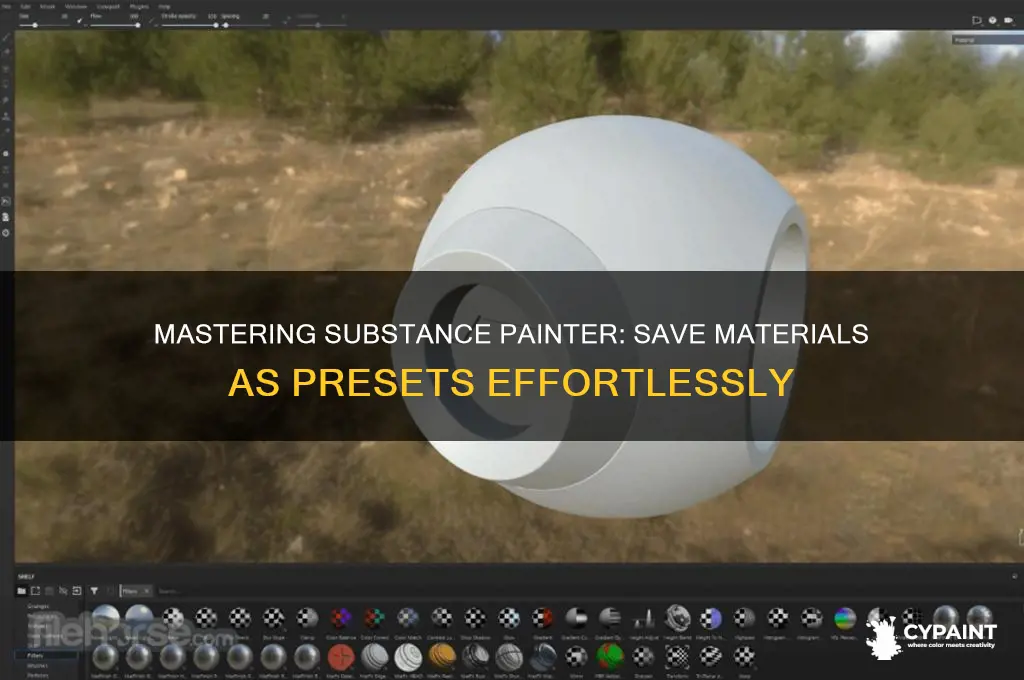Viewport: 1024px width, 680px height.
Task: Click the camera icon at top right
Action: coord(1009,20)
